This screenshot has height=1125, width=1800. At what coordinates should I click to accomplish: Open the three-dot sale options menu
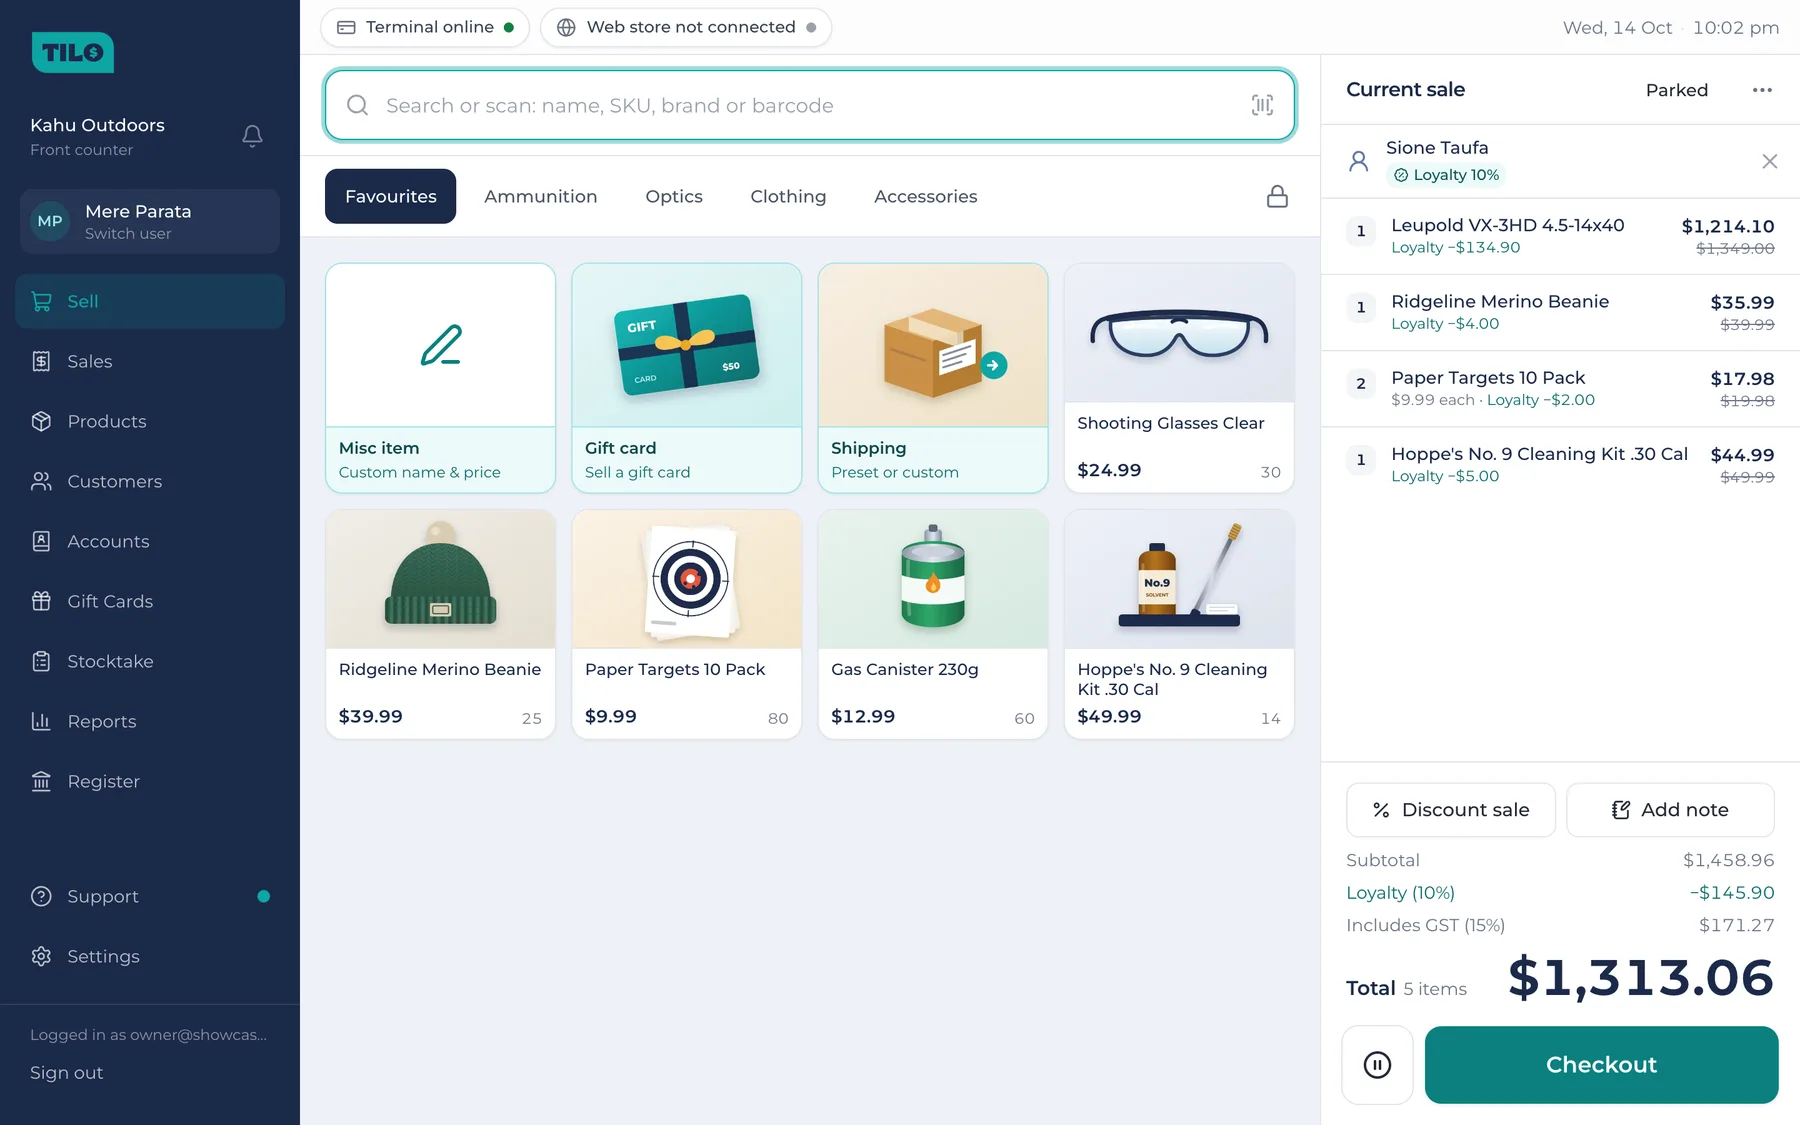[1762, 90]
